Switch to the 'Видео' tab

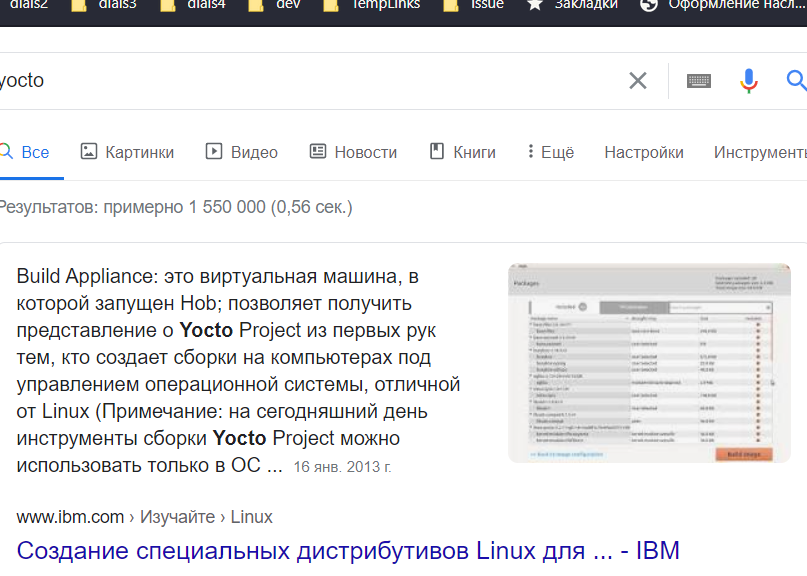241,152
